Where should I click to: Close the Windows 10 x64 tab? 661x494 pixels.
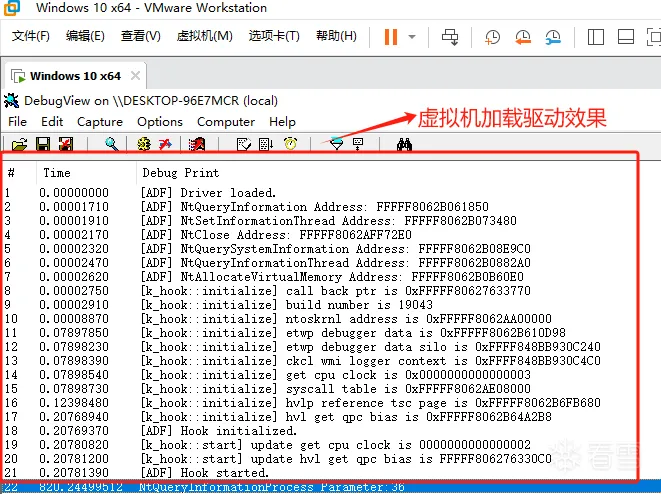click(x=135, y=76)
